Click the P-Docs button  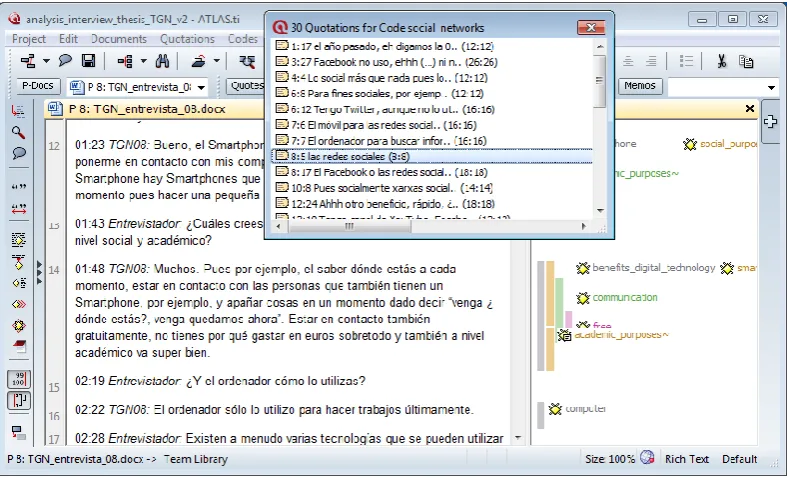(x=38, y=86)
